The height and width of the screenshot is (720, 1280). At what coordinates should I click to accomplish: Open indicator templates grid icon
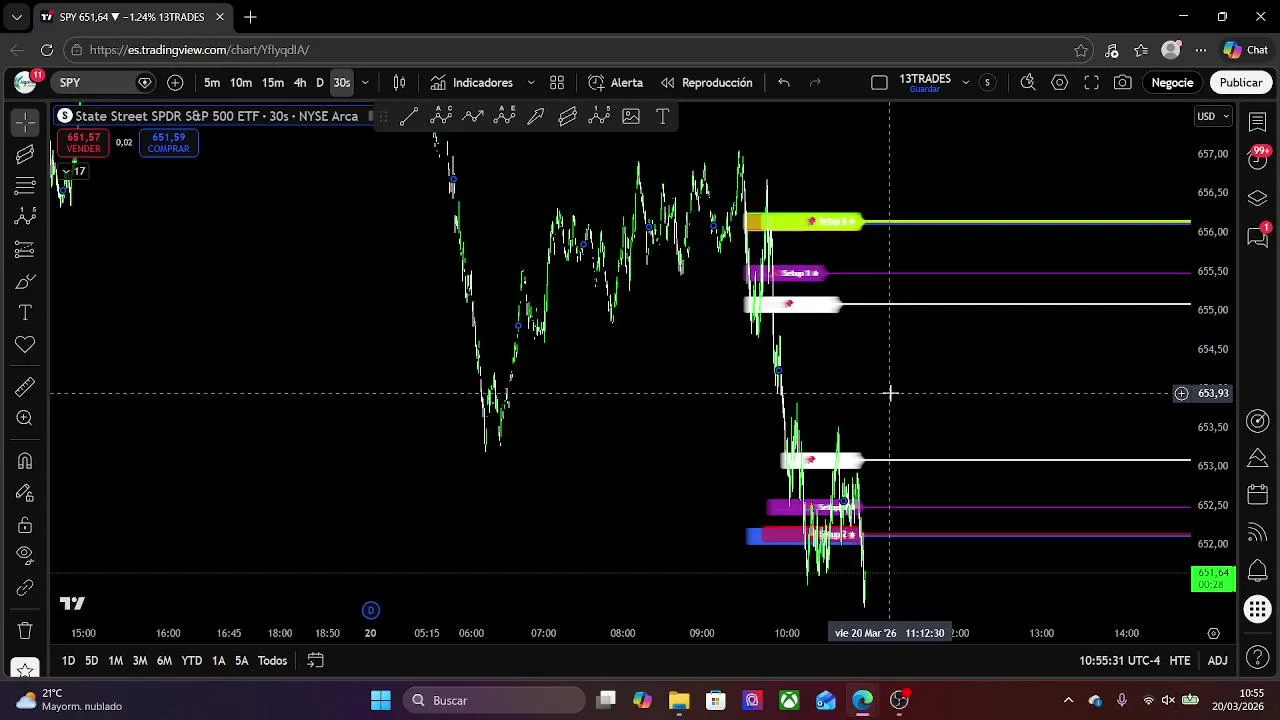557,83
